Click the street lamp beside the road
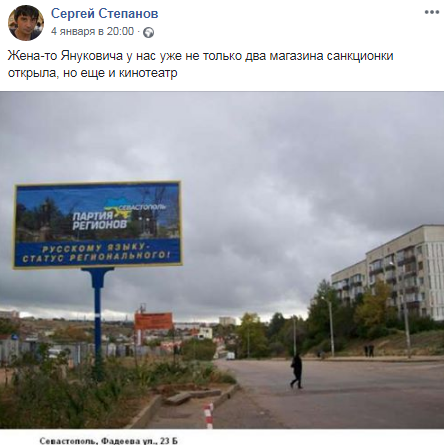The height and width of the screenshot is (445, 444). pos(329,327)
